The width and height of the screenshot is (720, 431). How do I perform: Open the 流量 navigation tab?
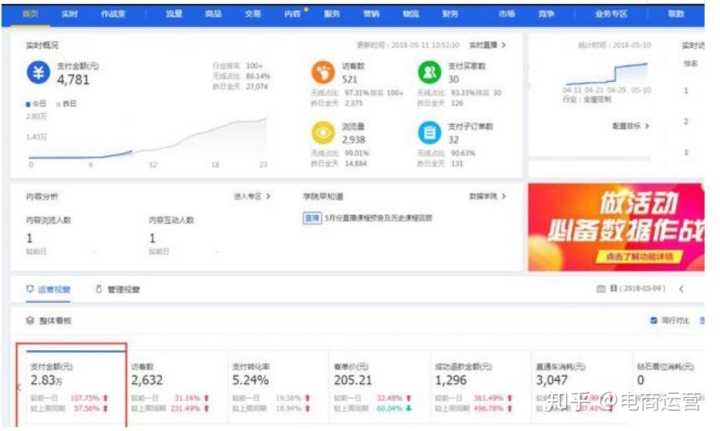(174, 14)
